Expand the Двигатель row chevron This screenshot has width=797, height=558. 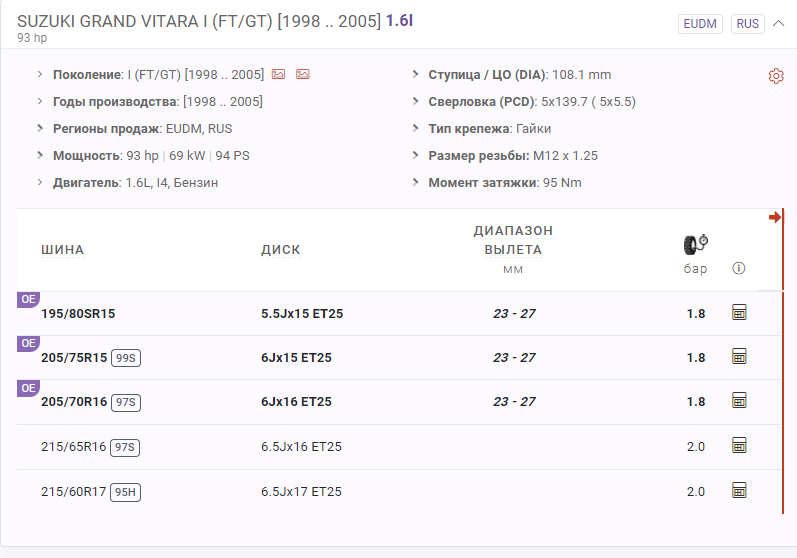[40, 183]
